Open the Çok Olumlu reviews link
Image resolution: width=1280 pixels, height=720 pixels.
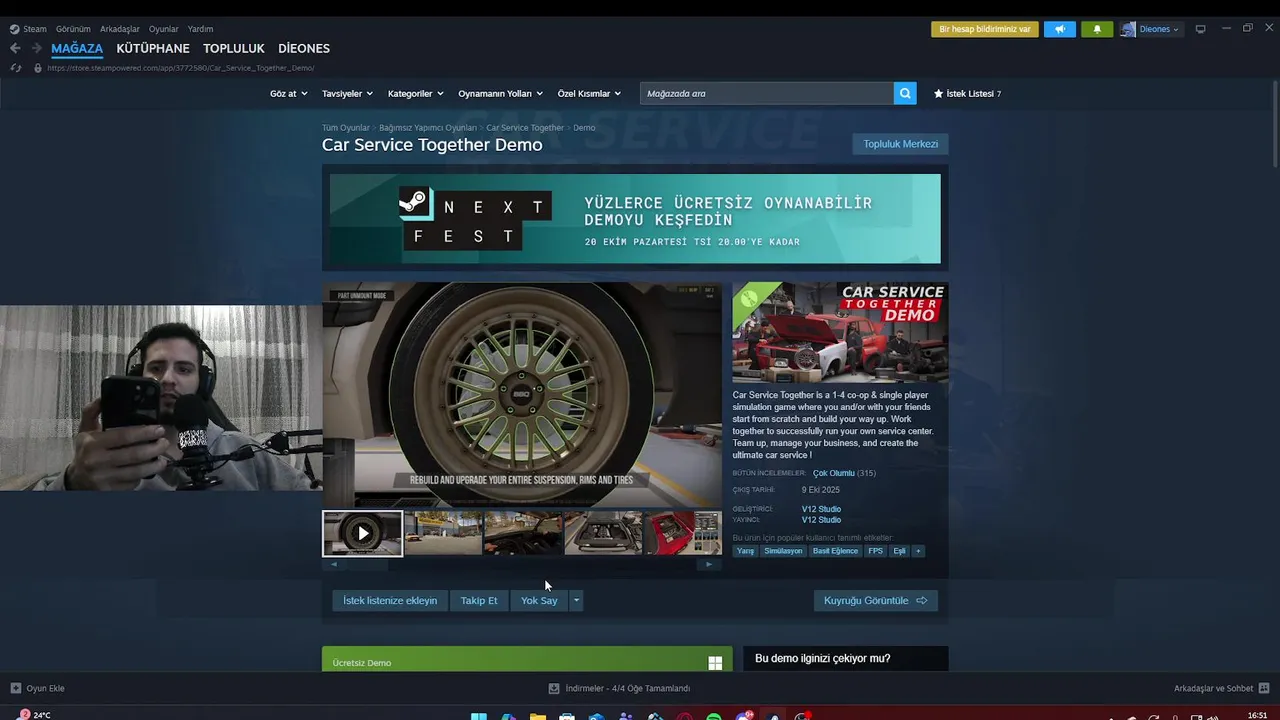pos(834,473)
